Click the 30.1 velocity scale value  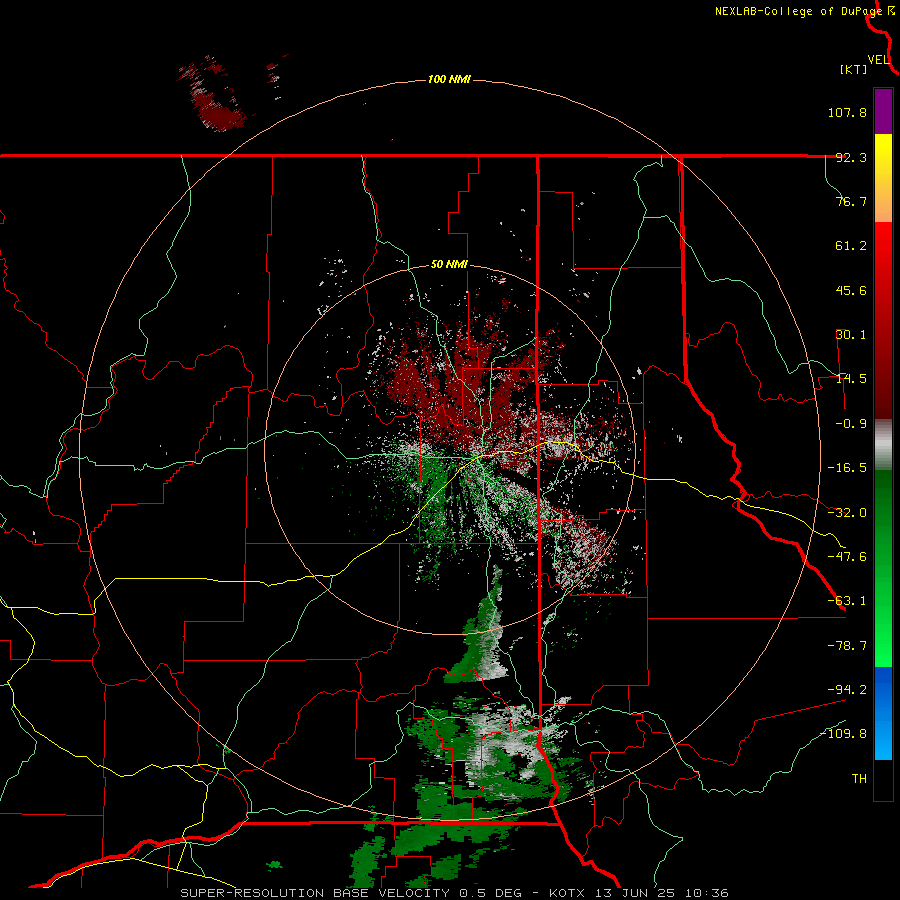pos(851,335)
